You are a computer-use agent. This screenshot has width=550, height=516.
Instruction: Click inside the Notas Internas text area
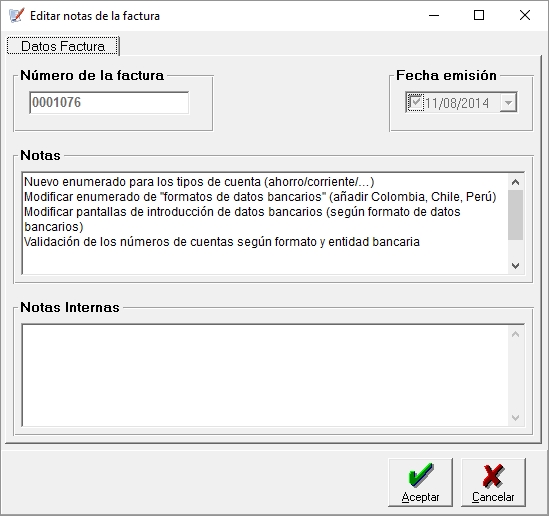[266, 375]
